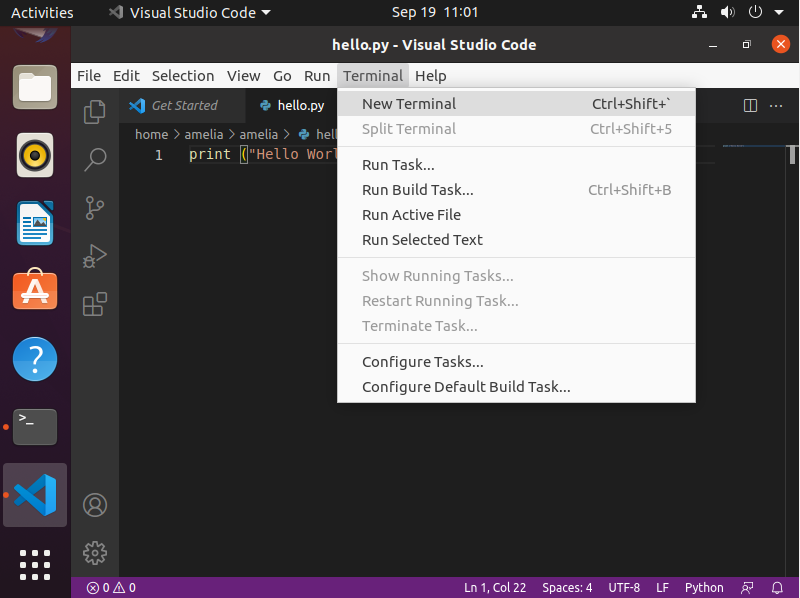Choose Run Task... from the menu
Viewport: 800px width, 598px height.
pos(516,165)
